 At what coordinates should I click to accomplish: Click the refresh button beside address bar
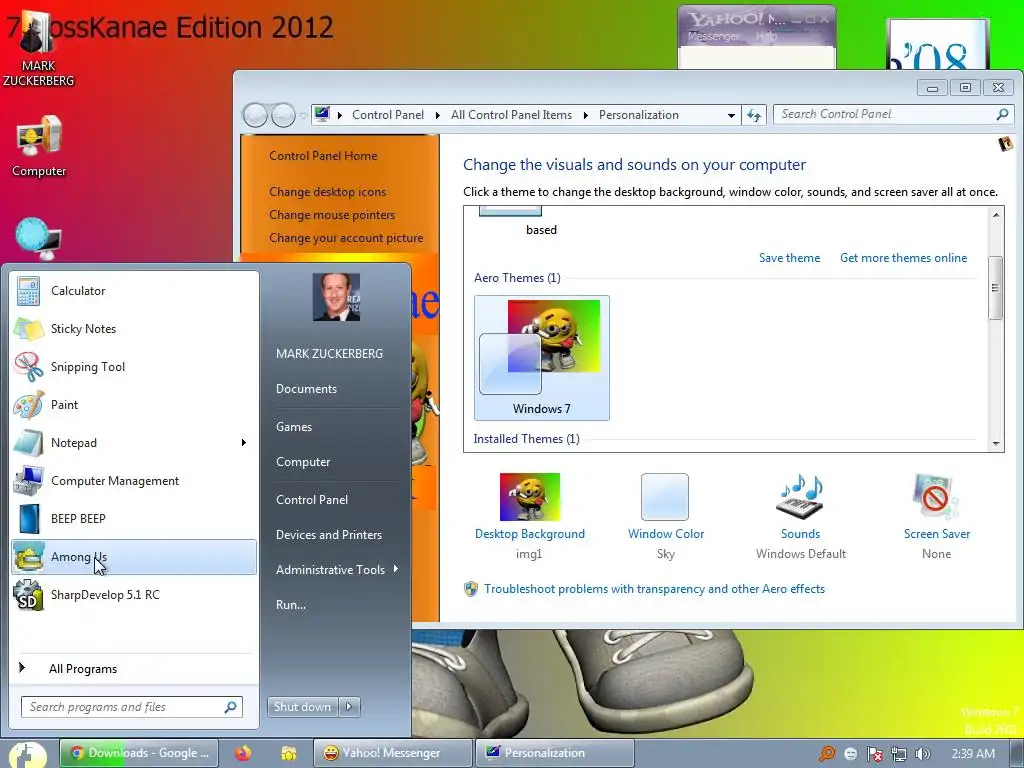tap(754, 116)
